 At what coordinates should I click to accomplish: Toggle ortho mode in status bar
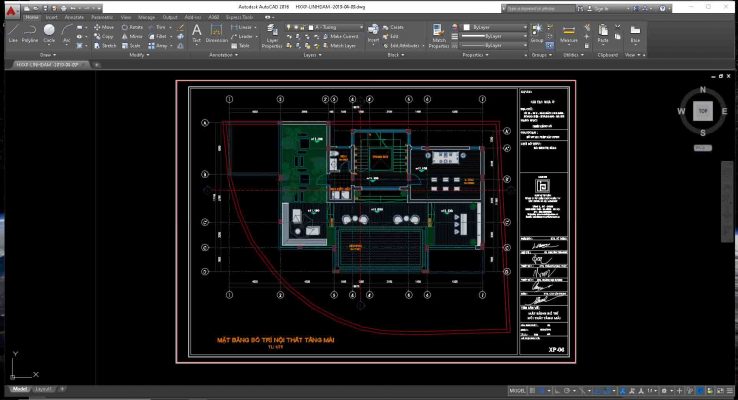point(557,391)
